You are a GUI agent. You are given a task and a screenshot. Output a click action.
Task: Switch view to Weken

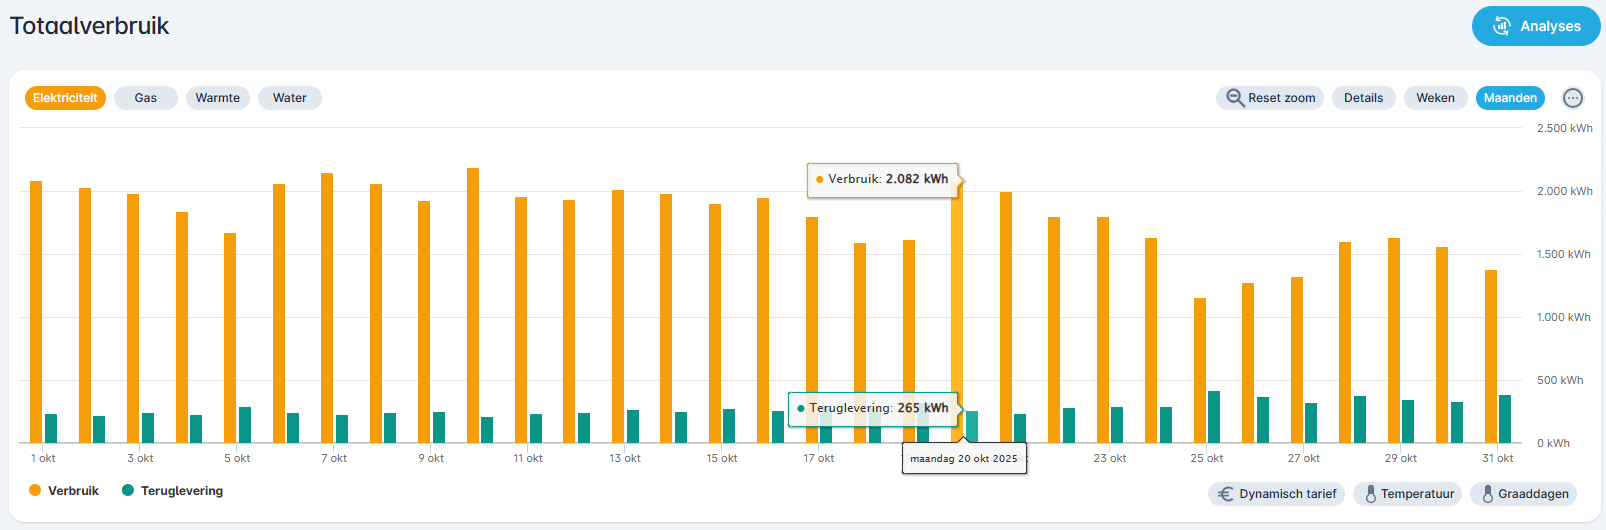pyautogui.click(x=1435, y=98)
